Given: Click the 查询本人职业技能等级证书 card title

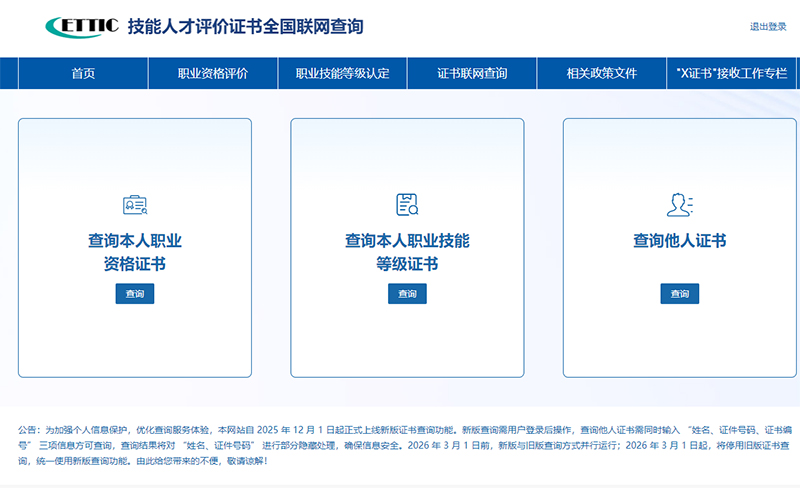Looking at the screenshot, I should tap(407, 252).
